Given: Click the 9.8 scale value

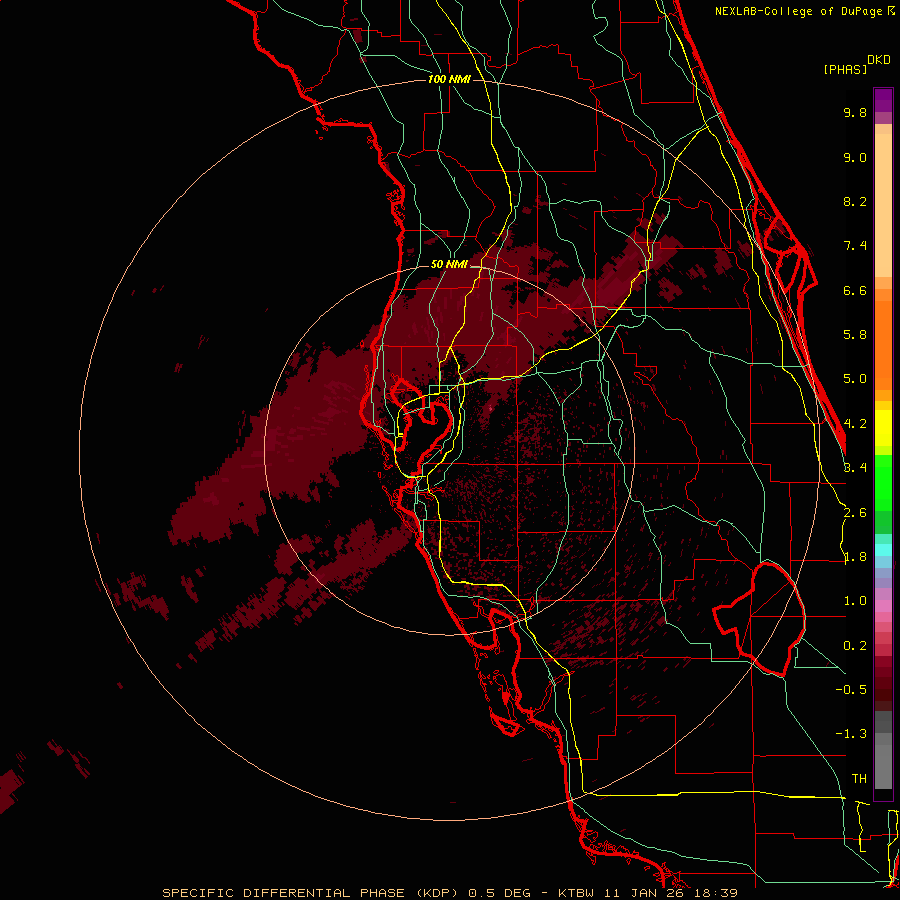Looking at the screenshot, I should tap(855, 112).
